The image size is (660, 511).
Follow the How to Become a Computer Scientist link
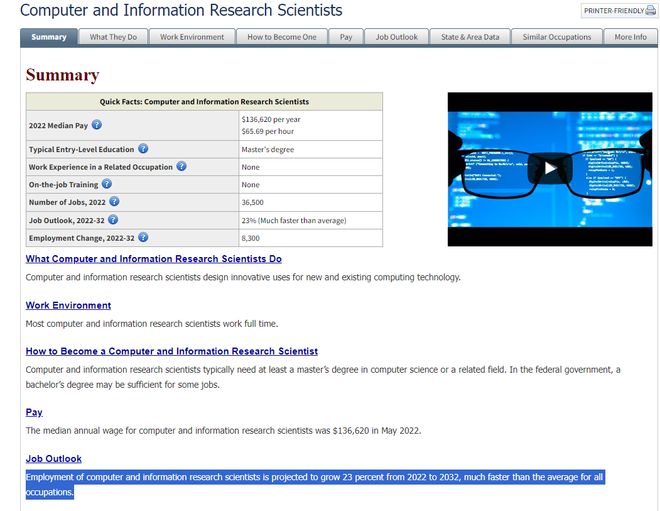click(x=172, y=351)
